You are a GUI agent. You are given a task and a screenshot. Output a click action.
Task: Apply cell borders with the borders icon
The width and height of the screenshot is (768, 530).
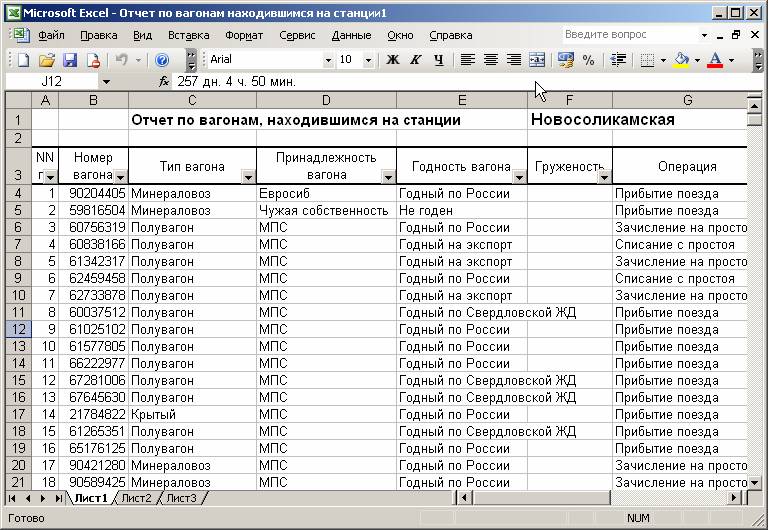(648, 60)
